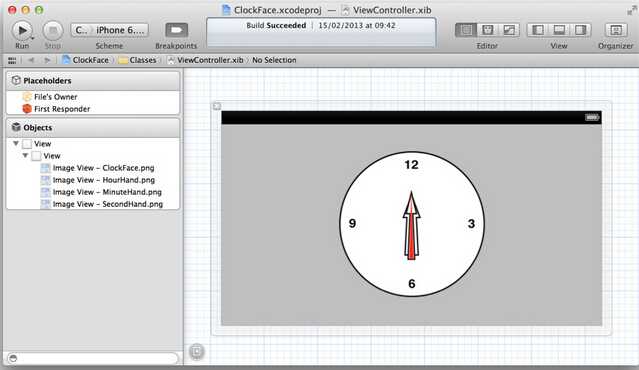Click the Placeholders section header

point(93,81)
